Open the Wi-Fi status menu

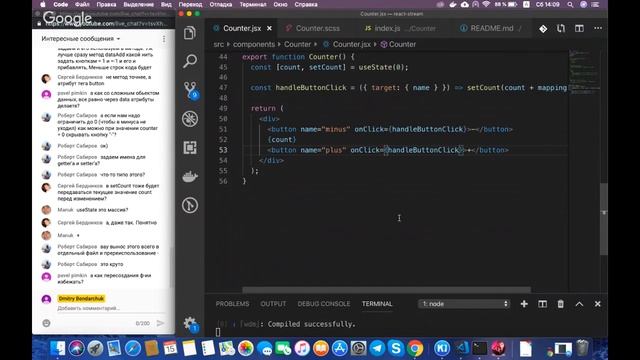[486, 4]
